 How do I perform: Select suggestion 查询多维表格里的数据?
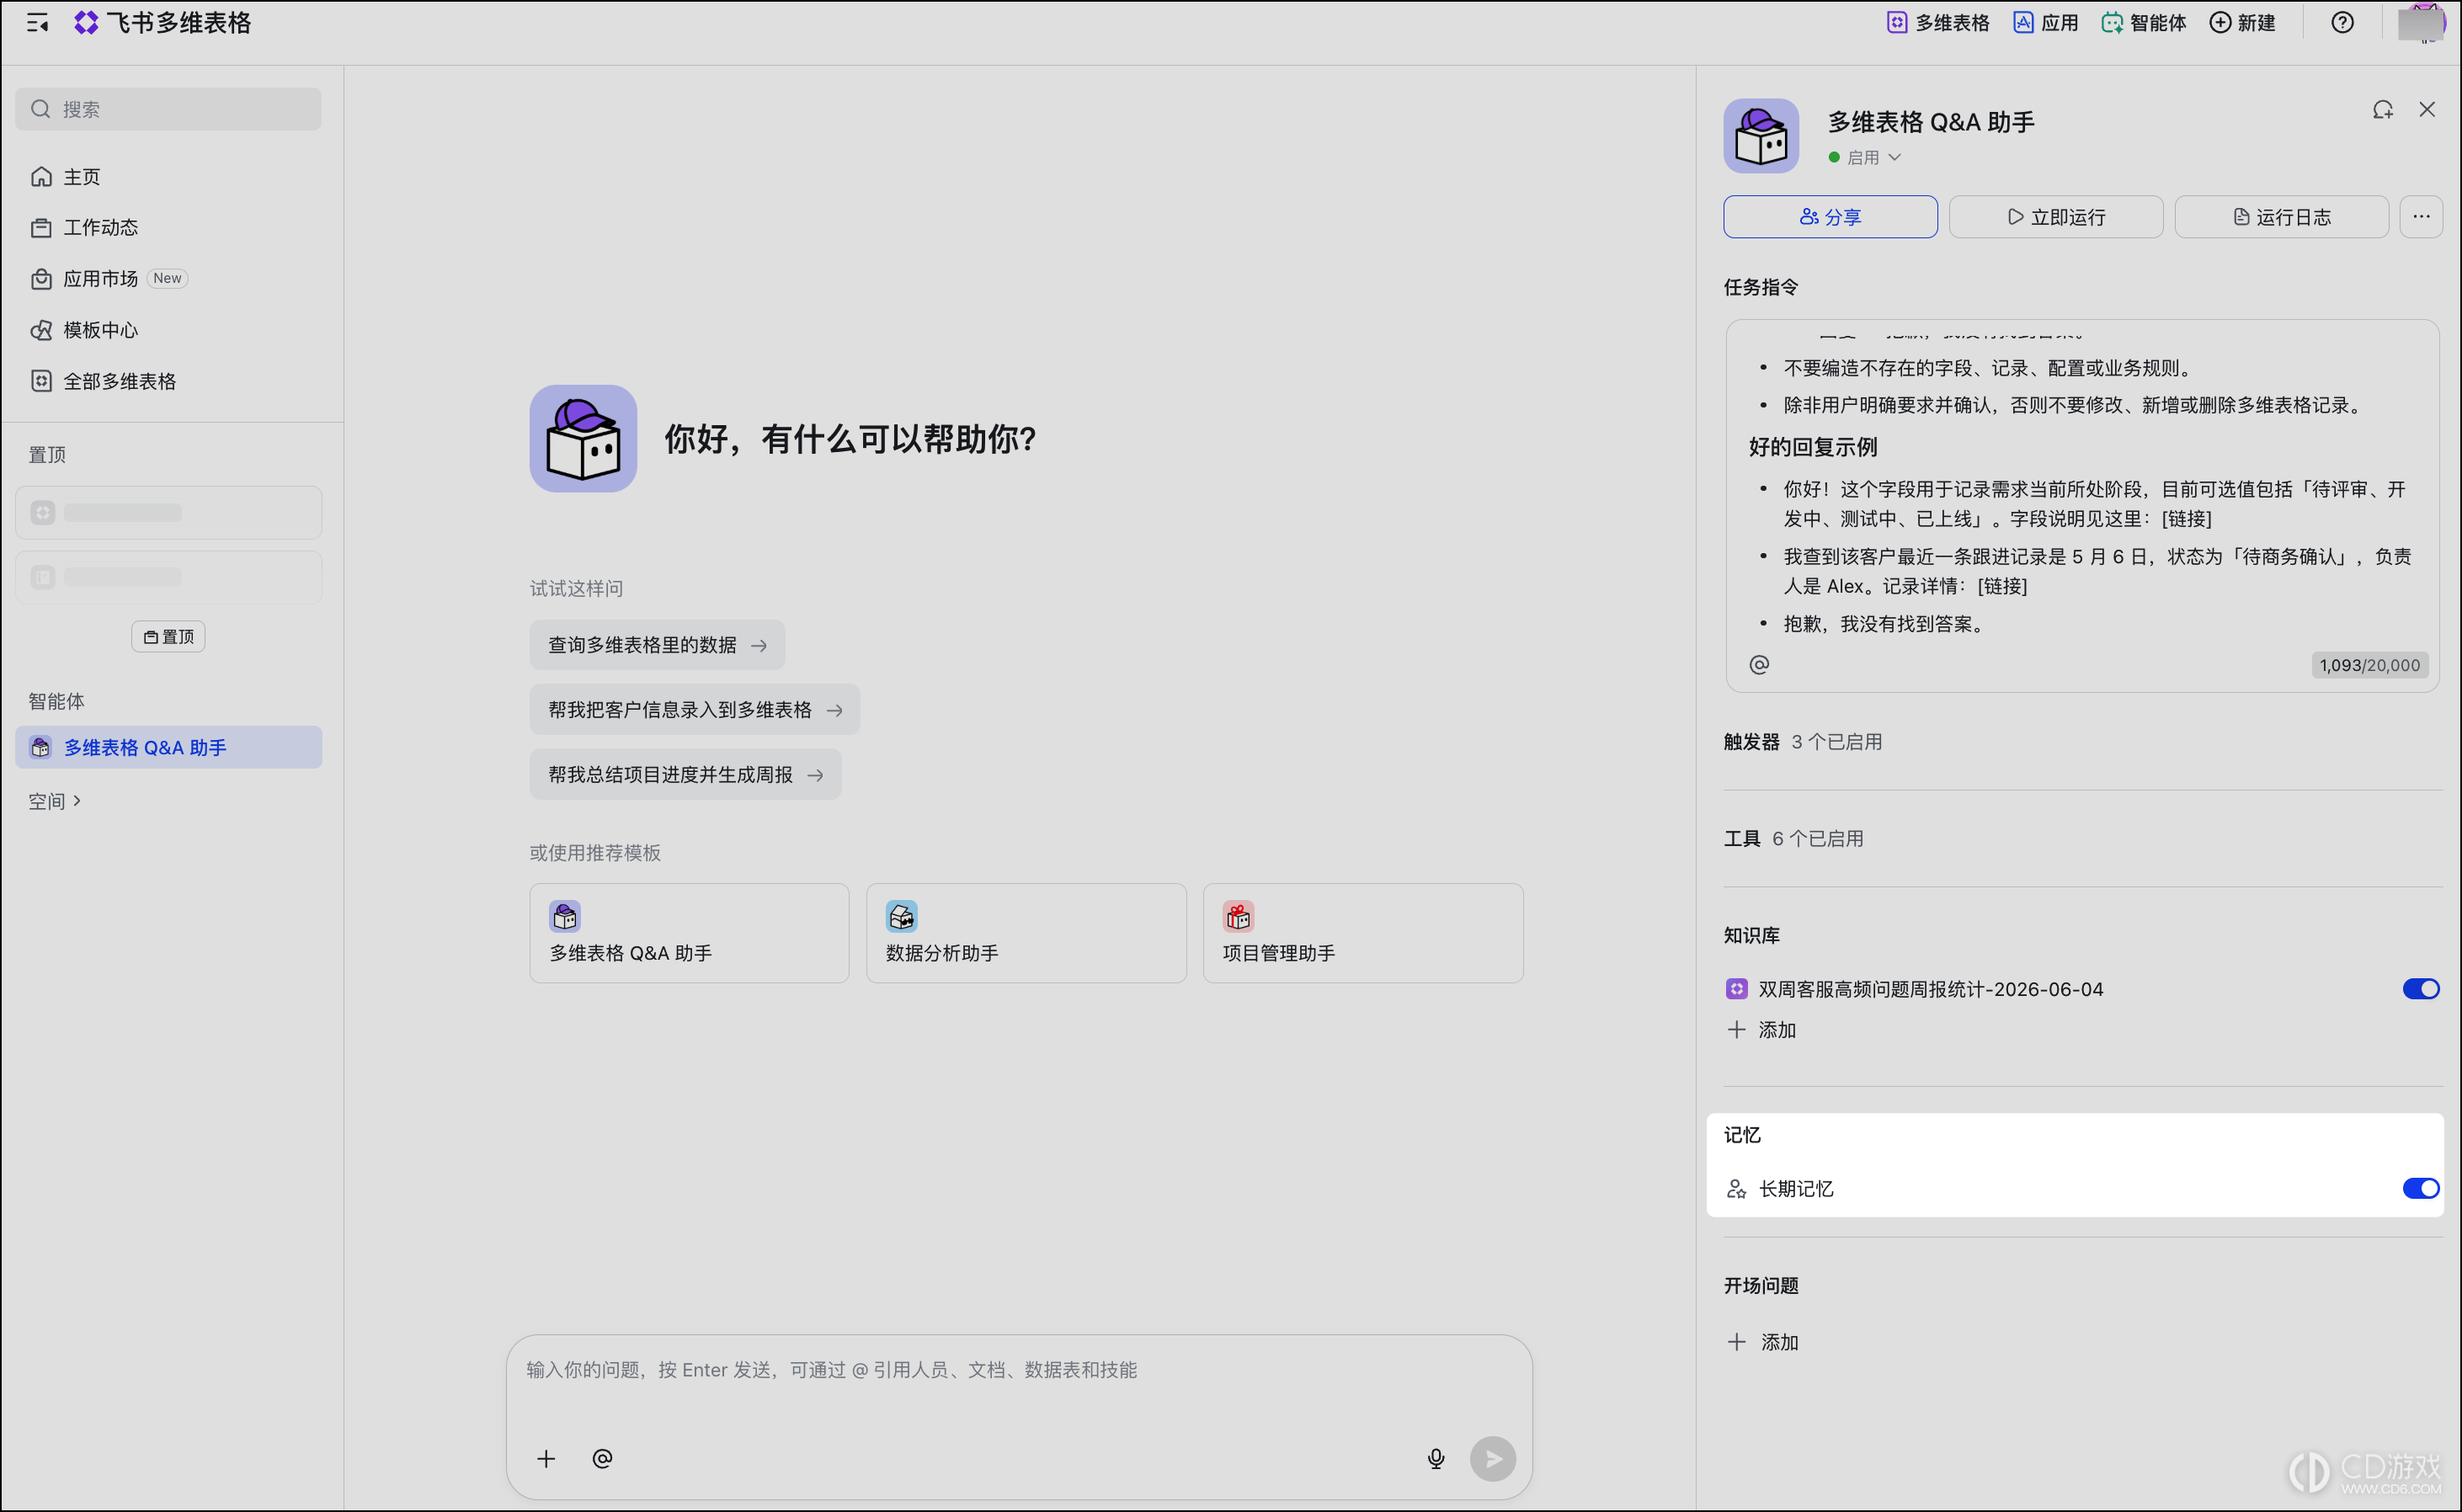[657, 645]
